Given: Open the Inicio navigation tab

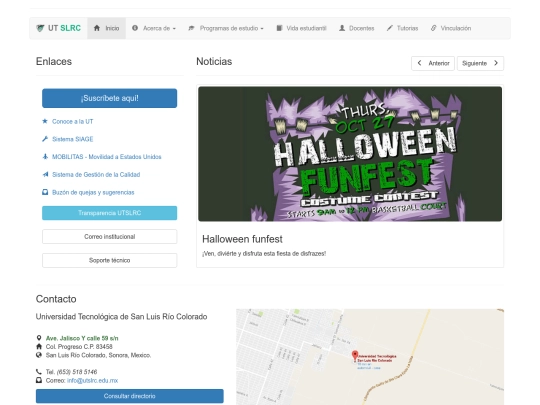Looking at the screenshot, I should [x=106, y=28].
